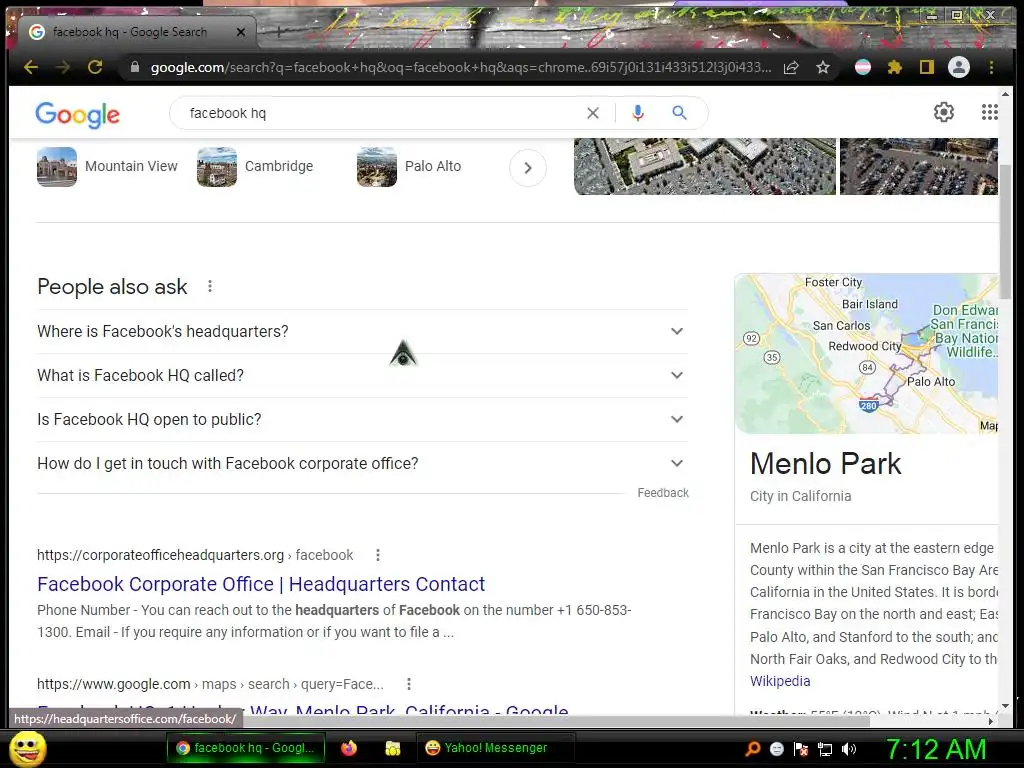
Task: Expand 'Is Facebook HQ open to public?'
Action: coord(362,419)
